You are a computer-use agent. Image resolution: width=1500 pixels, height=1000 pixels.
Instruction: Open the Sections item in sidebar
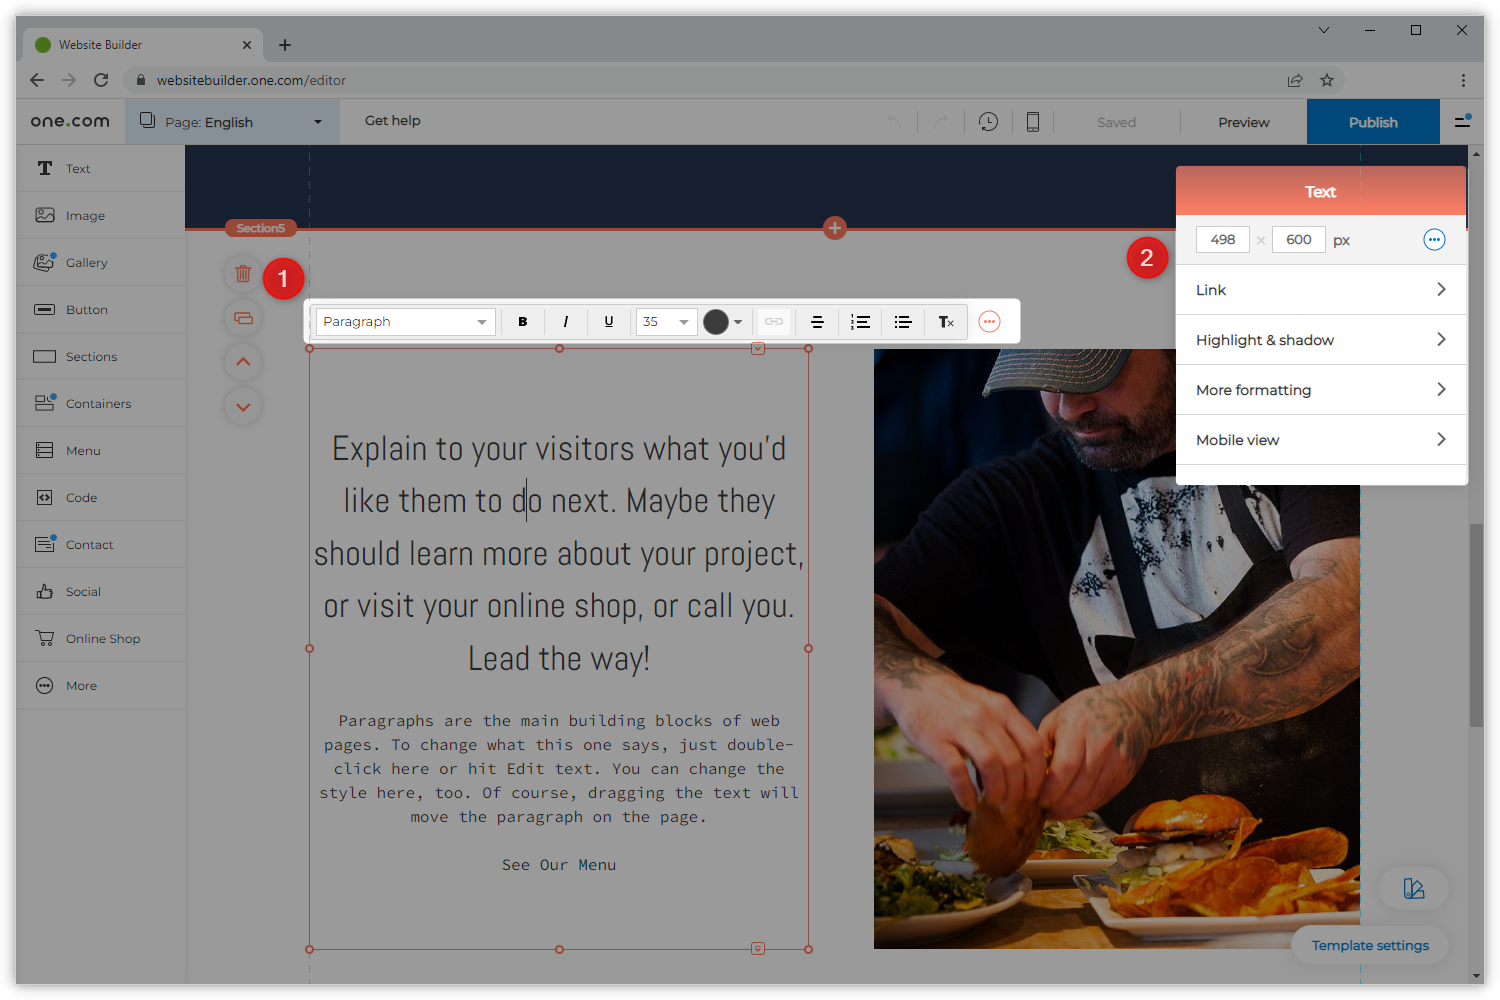click(91, 357)
